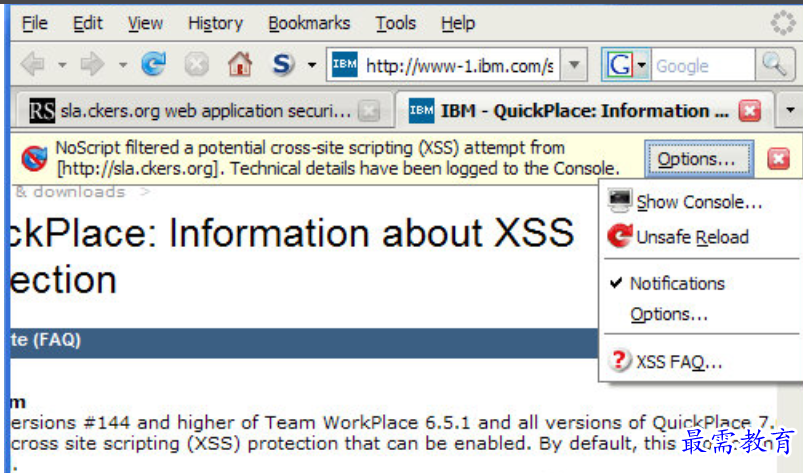Open the View menu
This screenshot has width=803, height=473.
145,23
